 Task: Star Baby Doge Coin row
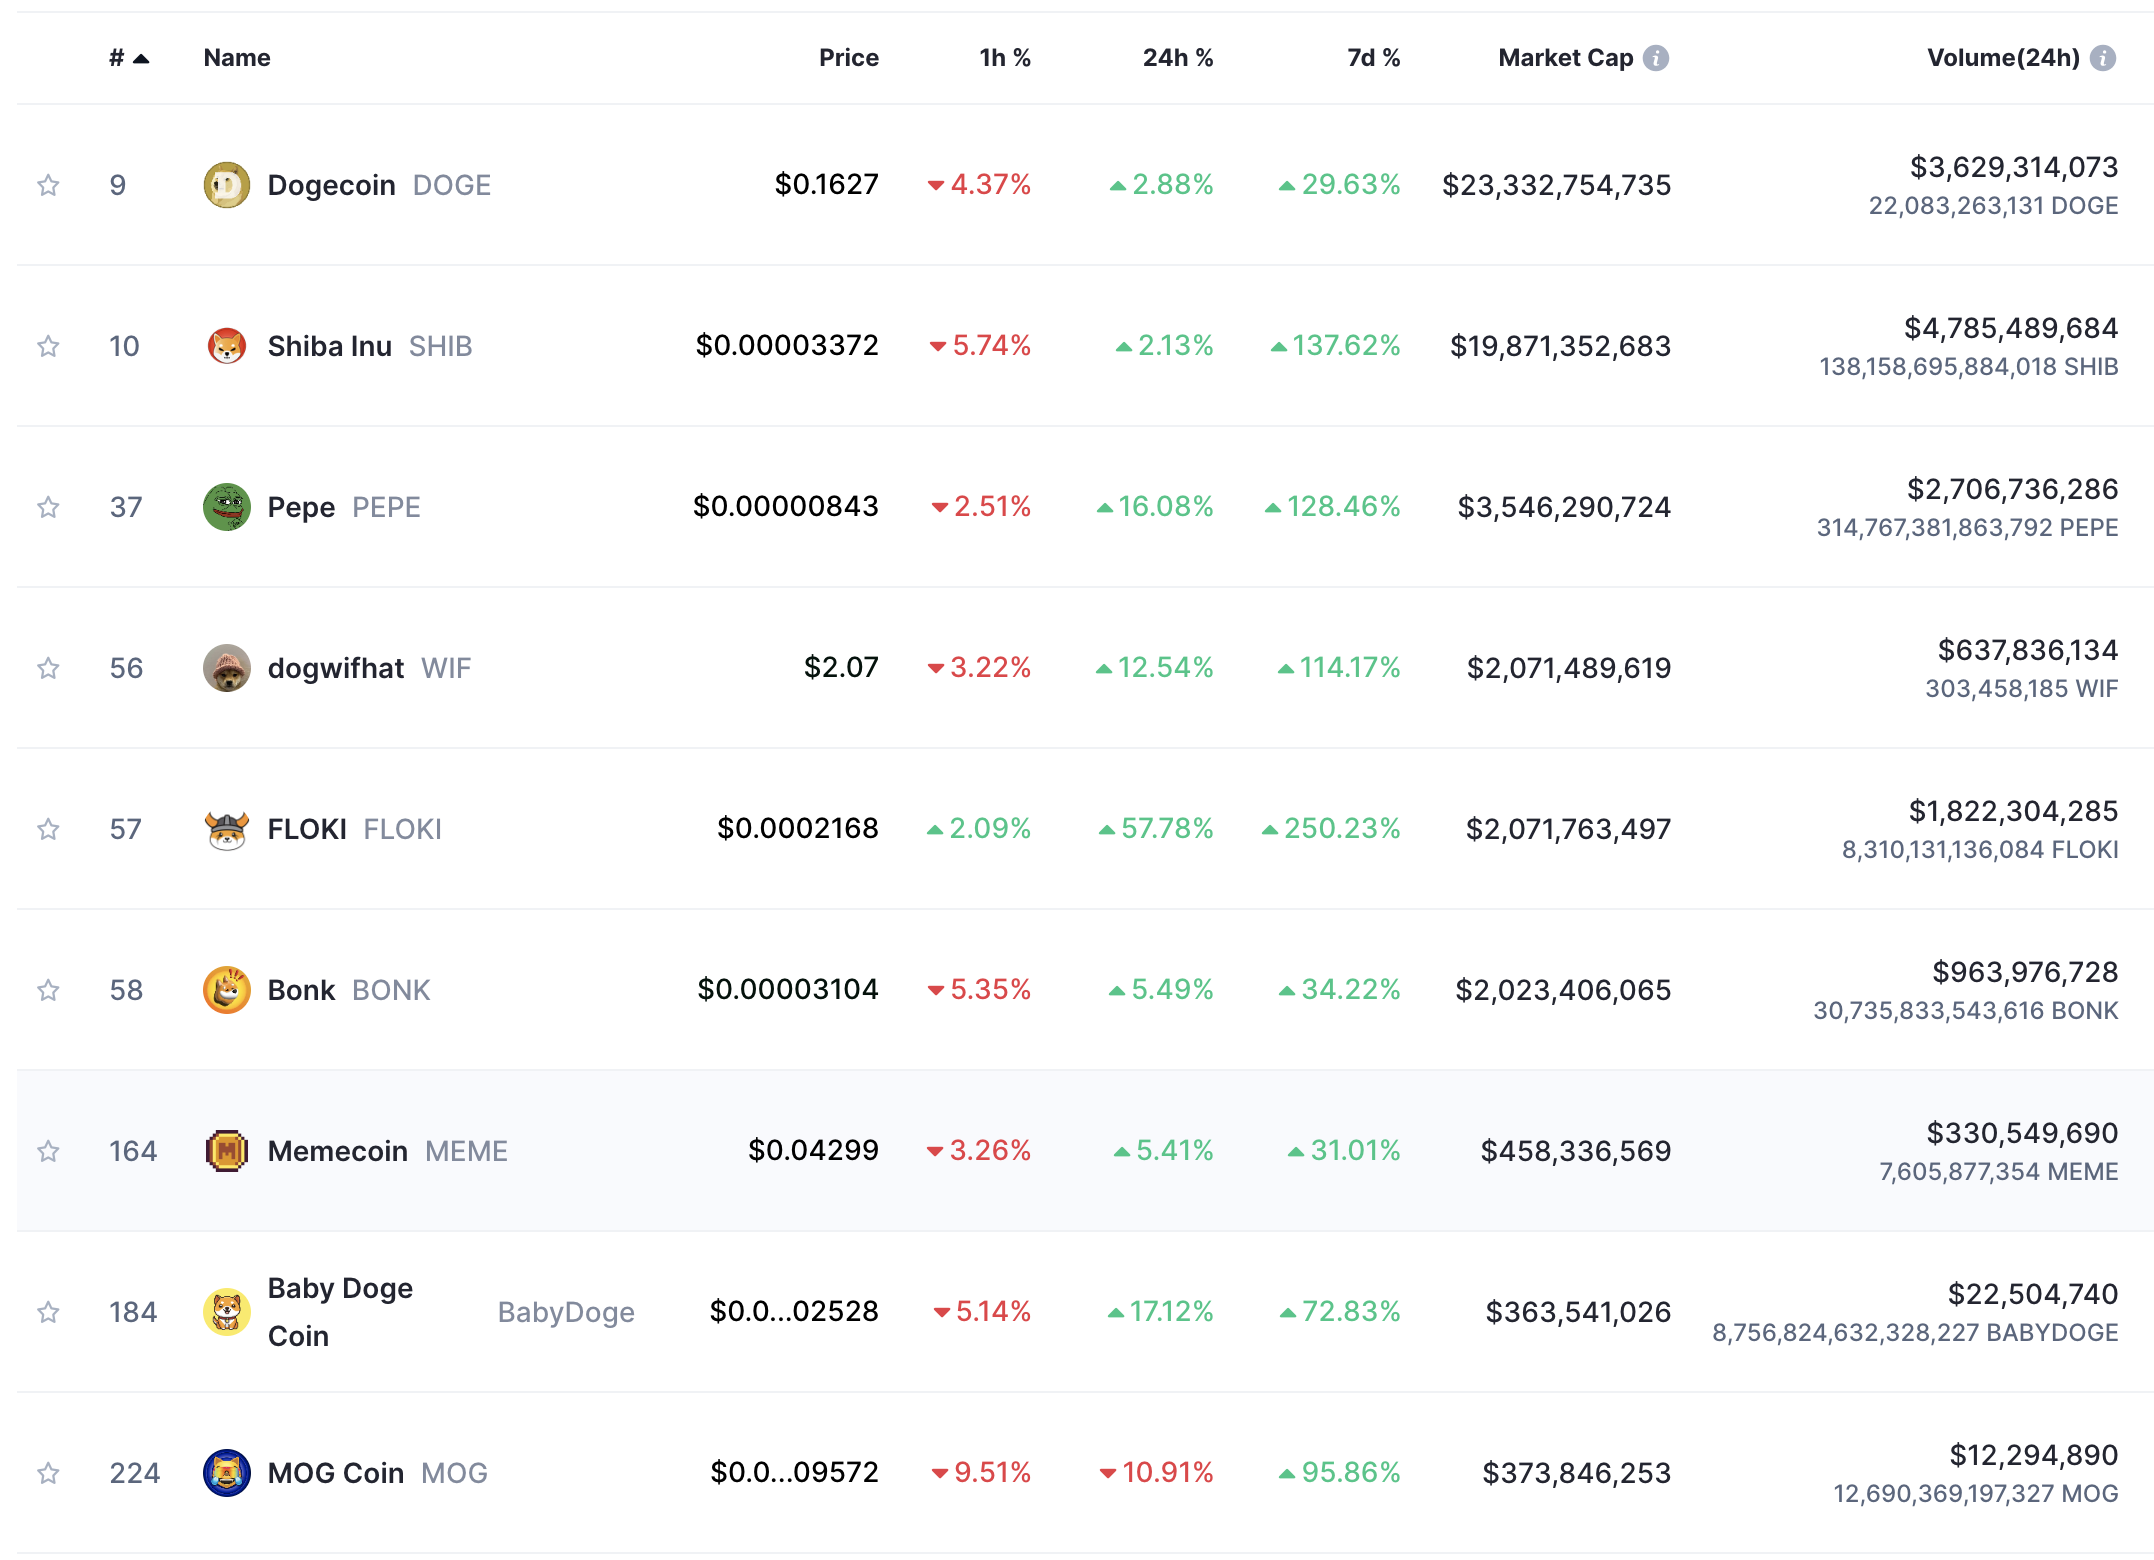(48, 1312)
